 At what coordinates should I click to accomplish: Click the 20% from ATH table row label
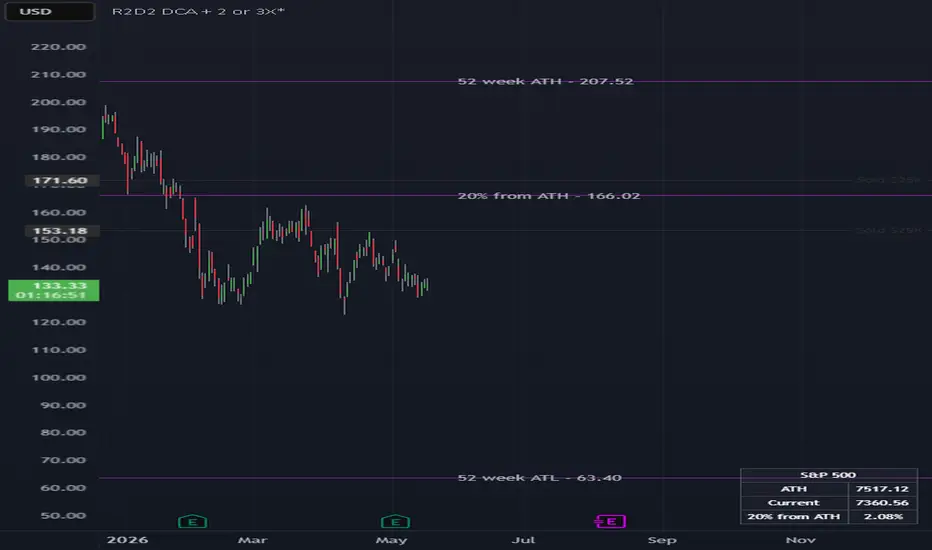pos(794,516)
